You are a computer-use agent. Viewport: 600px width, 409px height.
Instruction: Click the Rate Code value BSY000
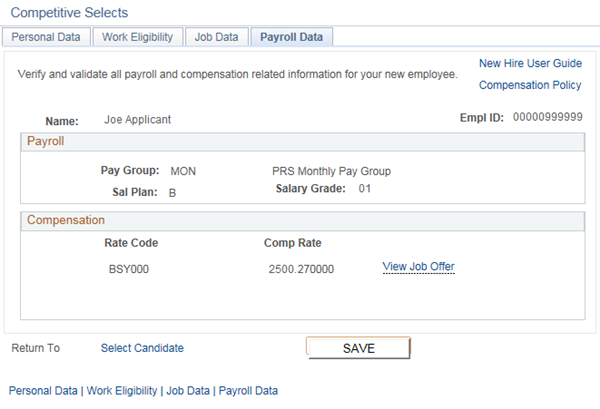tap(129, 269)
